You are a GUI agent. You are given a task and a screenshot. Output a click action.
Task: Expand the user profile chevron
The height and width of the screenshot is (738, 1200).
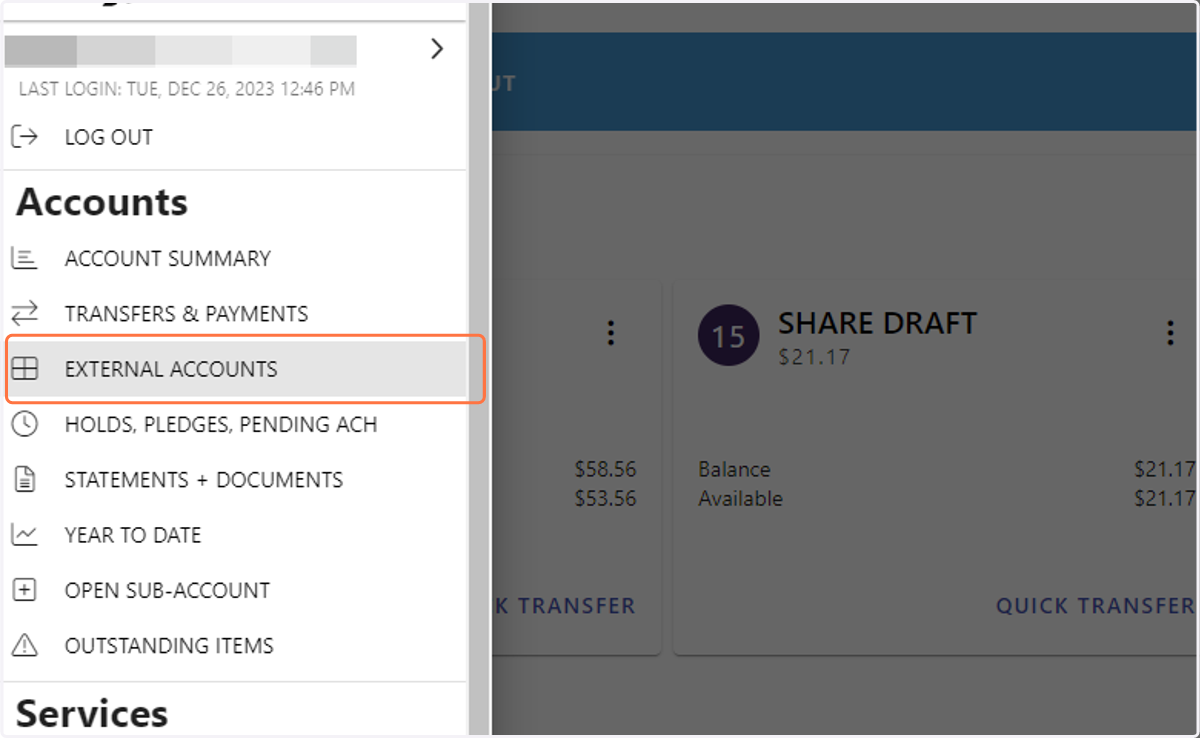tap(436, 49)
